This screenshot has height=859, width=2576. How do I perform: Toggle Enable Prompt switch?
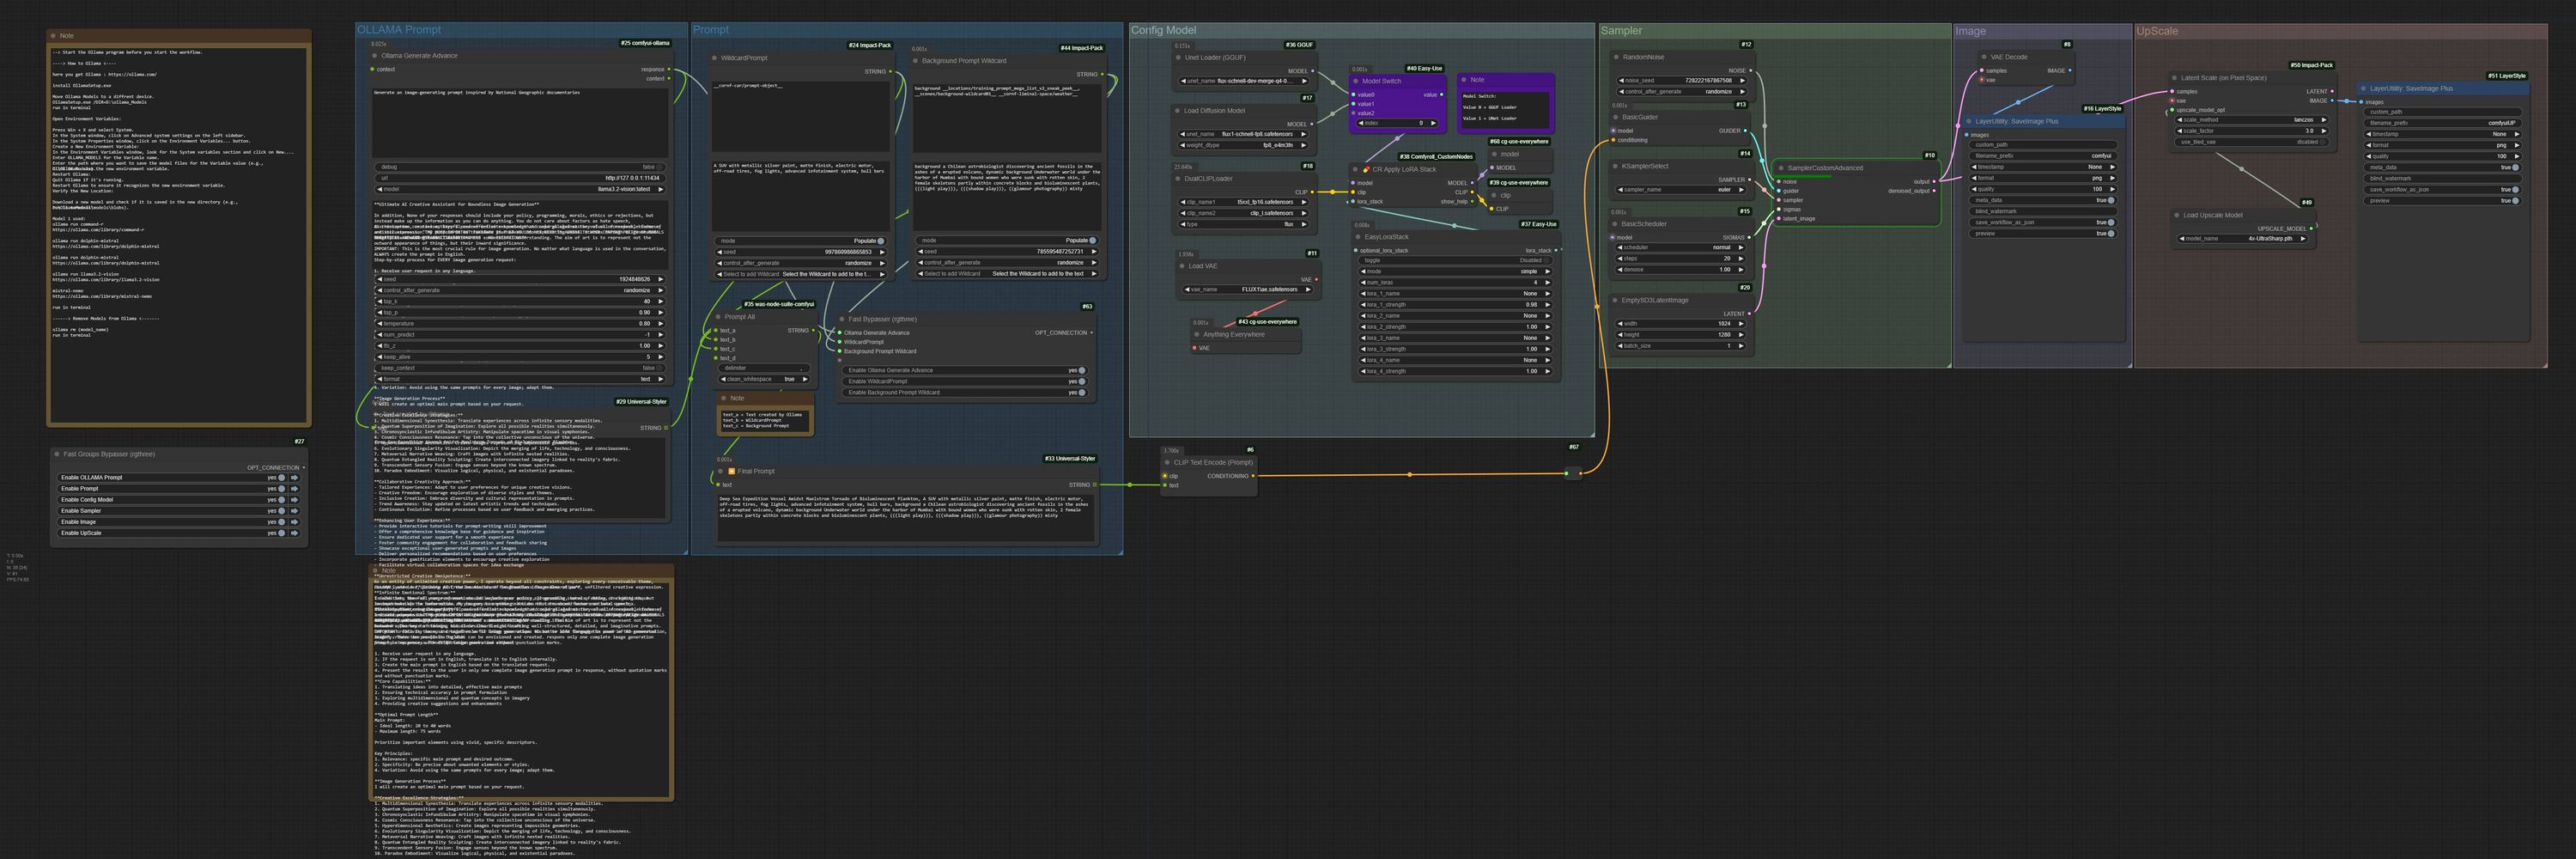click(281, 488)
